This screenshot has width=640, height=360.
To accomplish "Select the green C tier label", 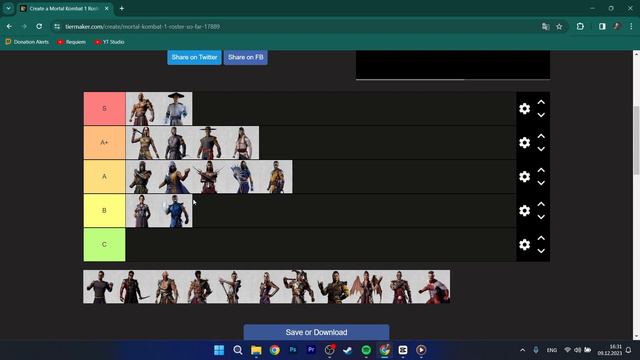I will pyautogui.click(x=104, y=244).
